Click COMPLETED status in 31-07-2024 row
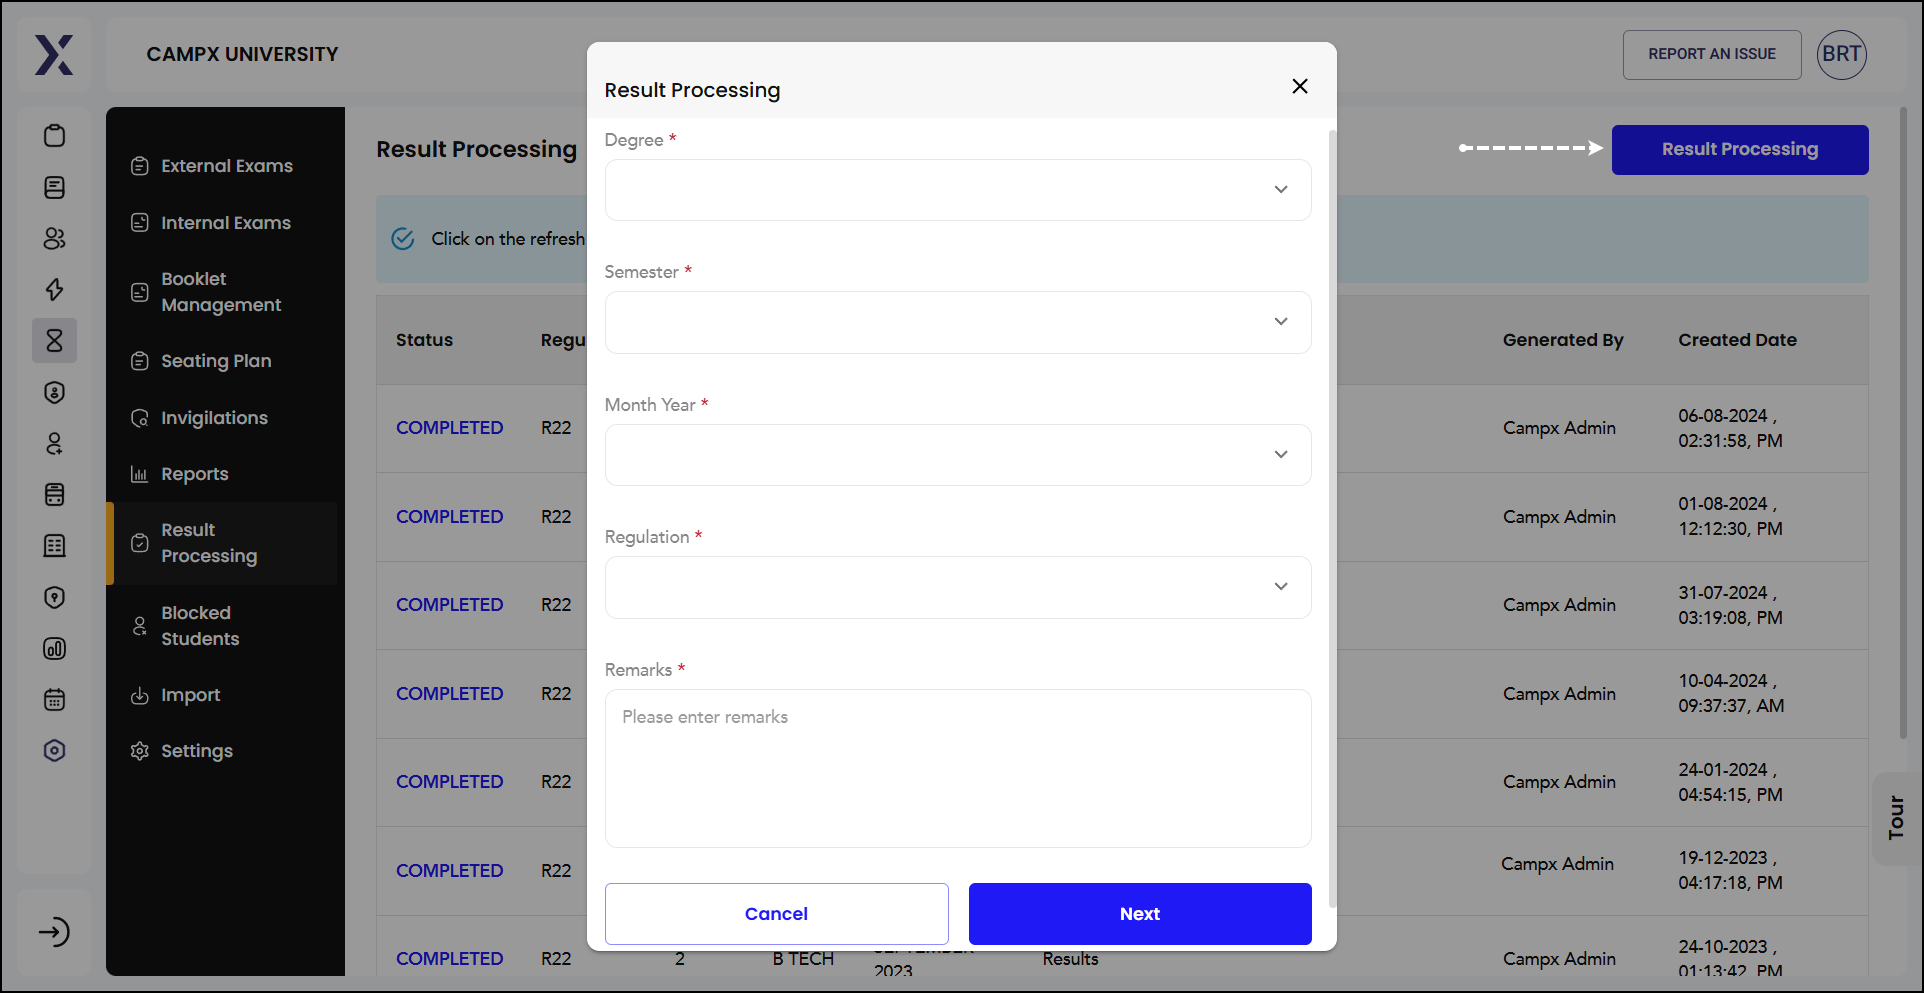1924x993 pixels. click(x=449, y=605)
